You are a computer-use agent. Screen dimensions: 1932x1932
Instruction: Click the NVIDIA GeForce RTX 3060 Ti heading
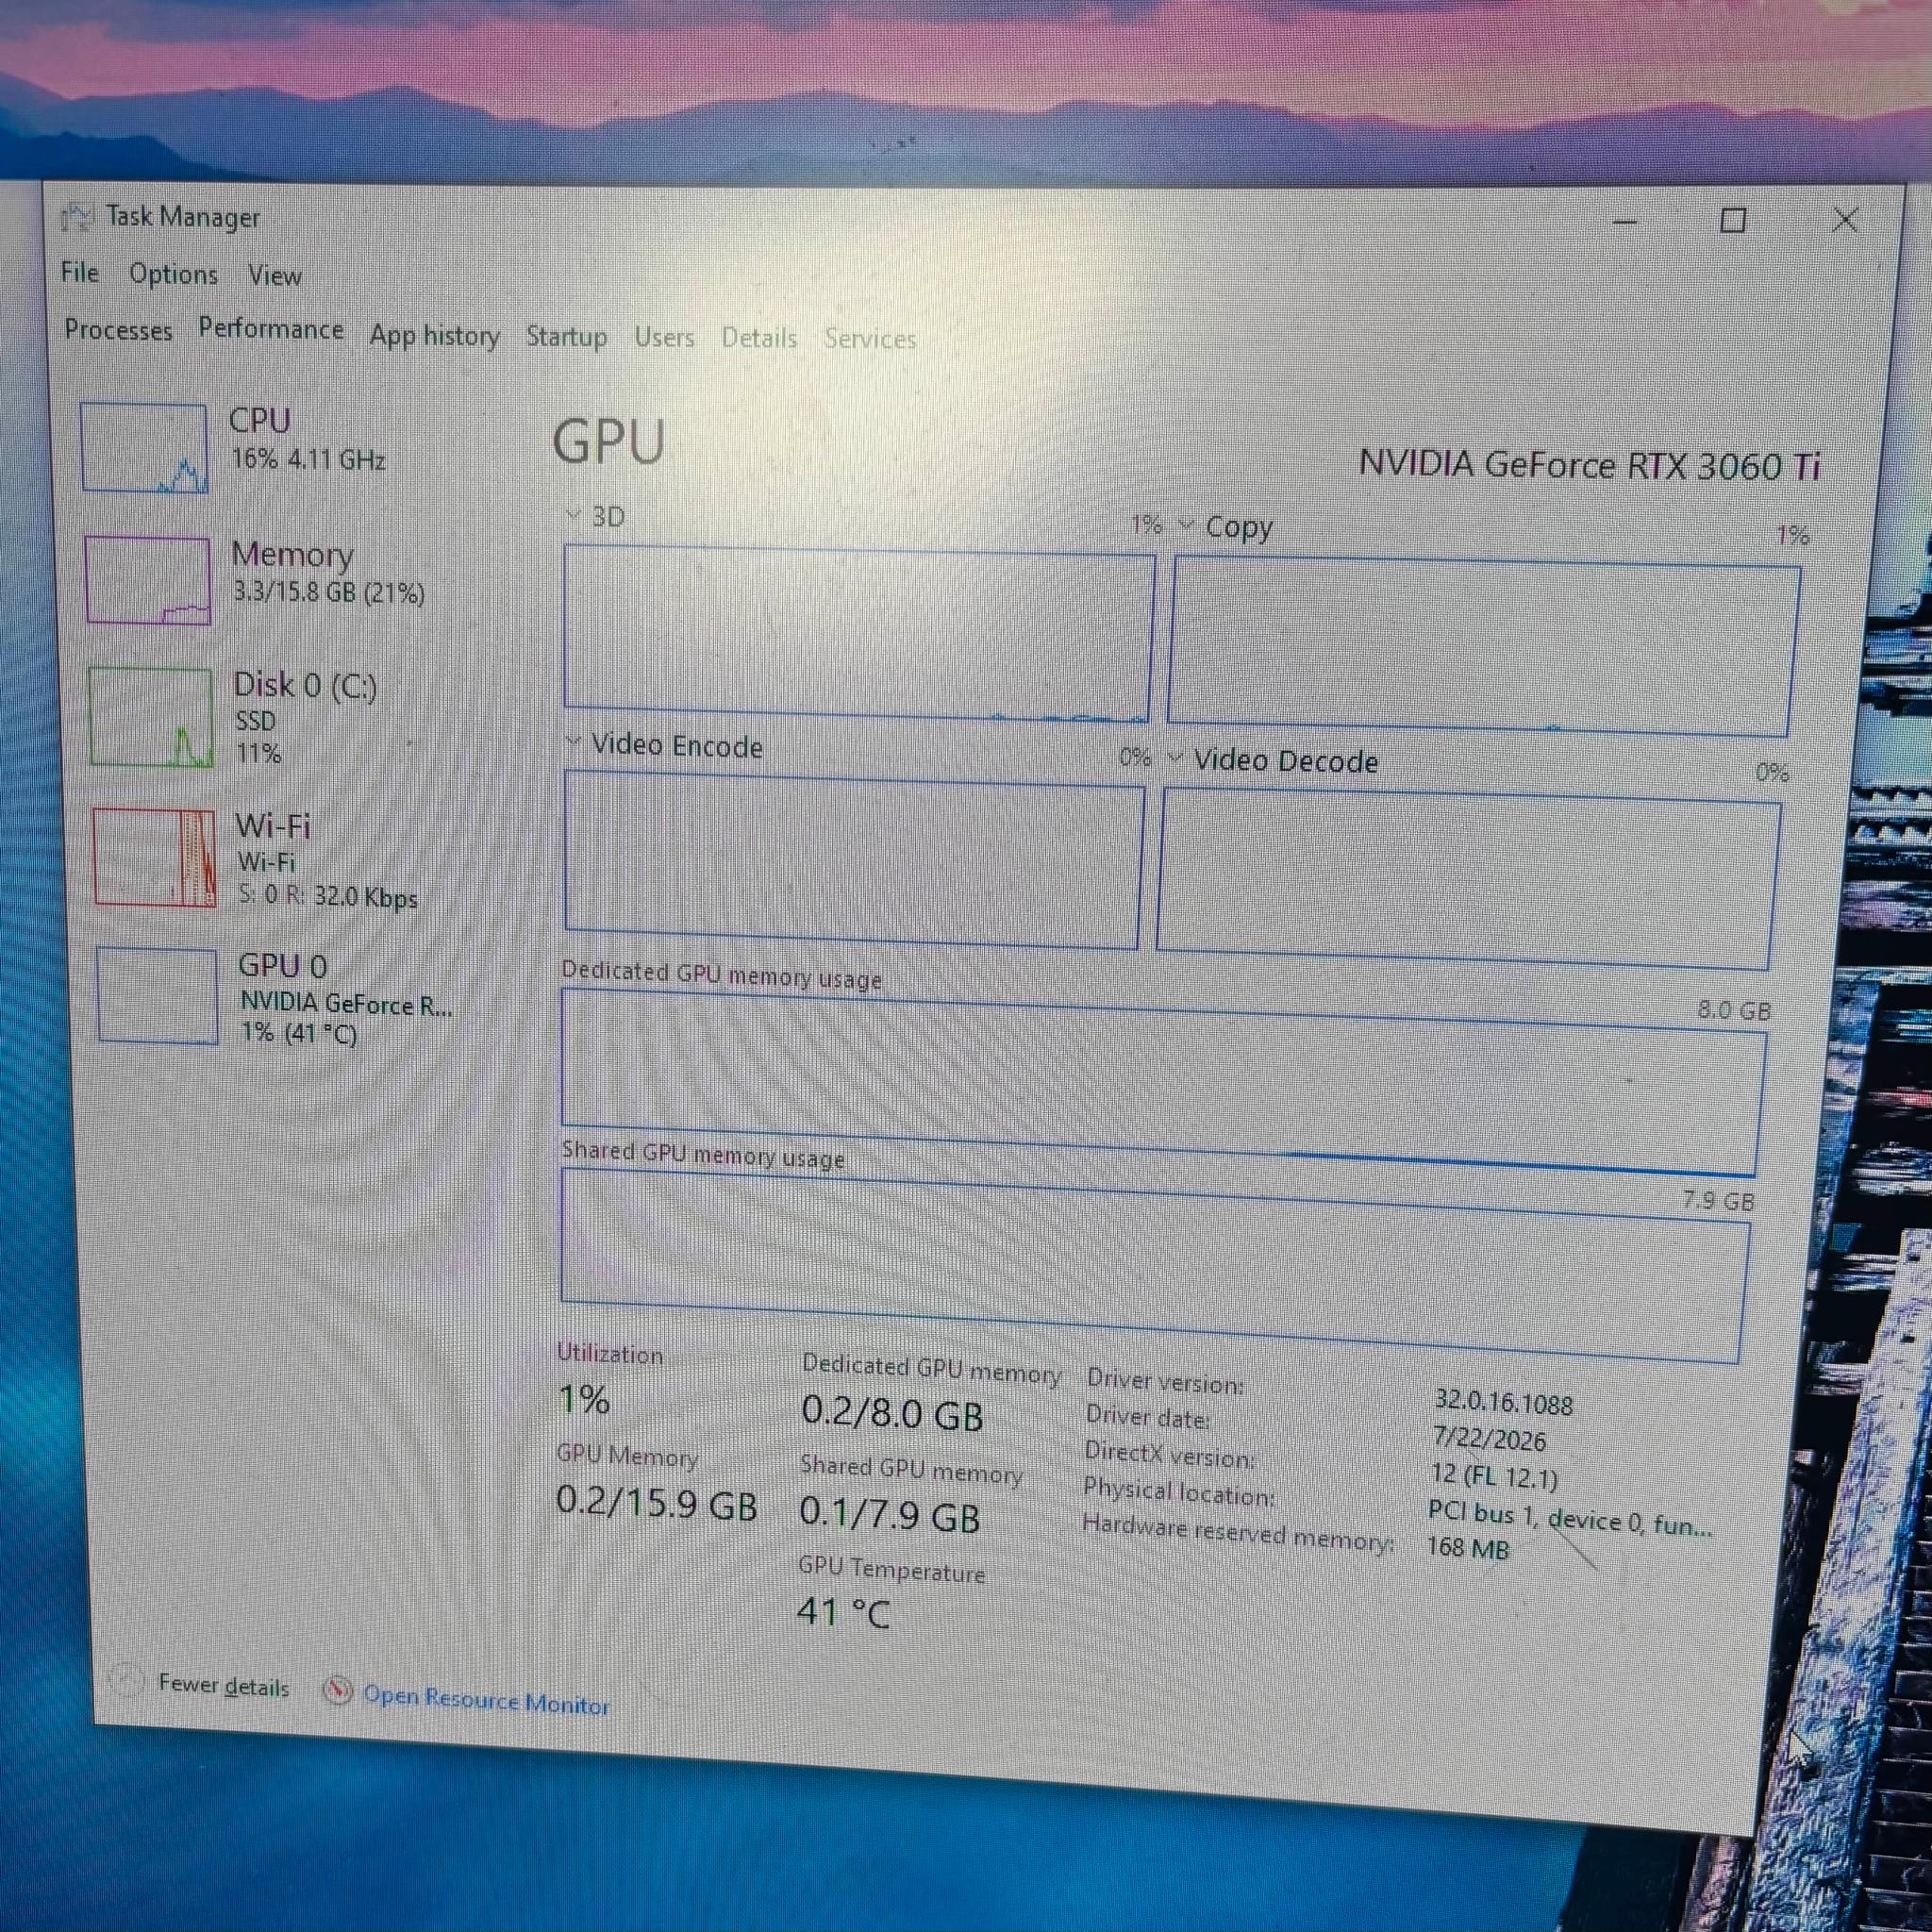[1590, 465]
